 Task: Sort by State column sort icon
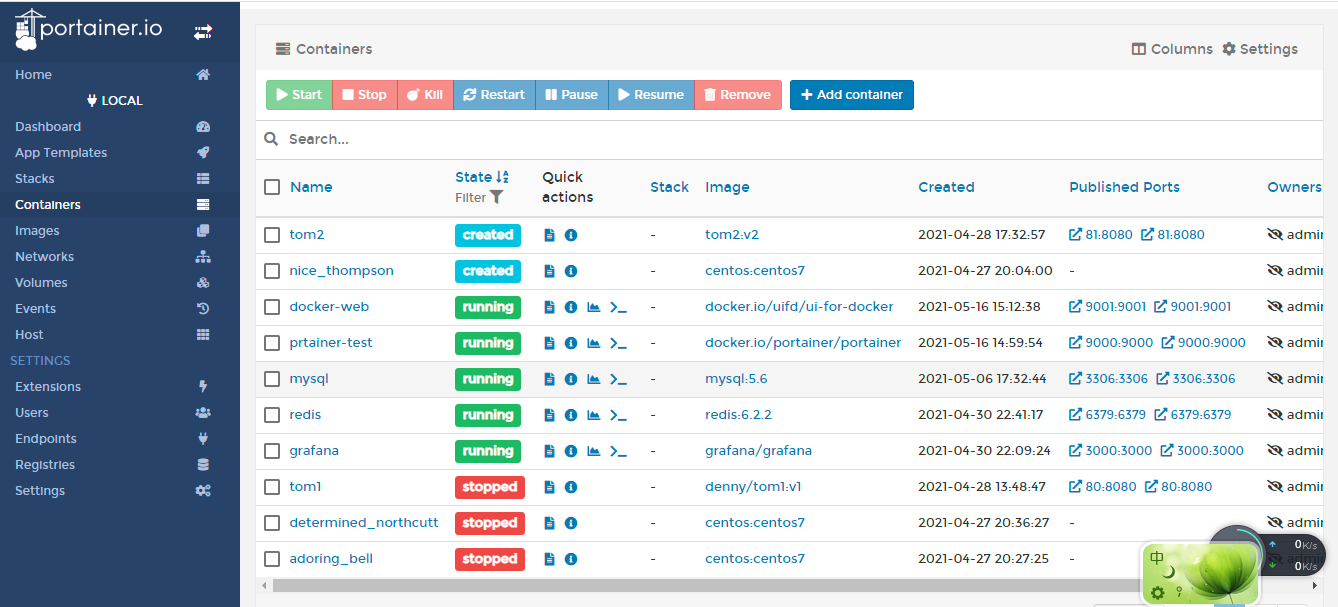point(502,177)
